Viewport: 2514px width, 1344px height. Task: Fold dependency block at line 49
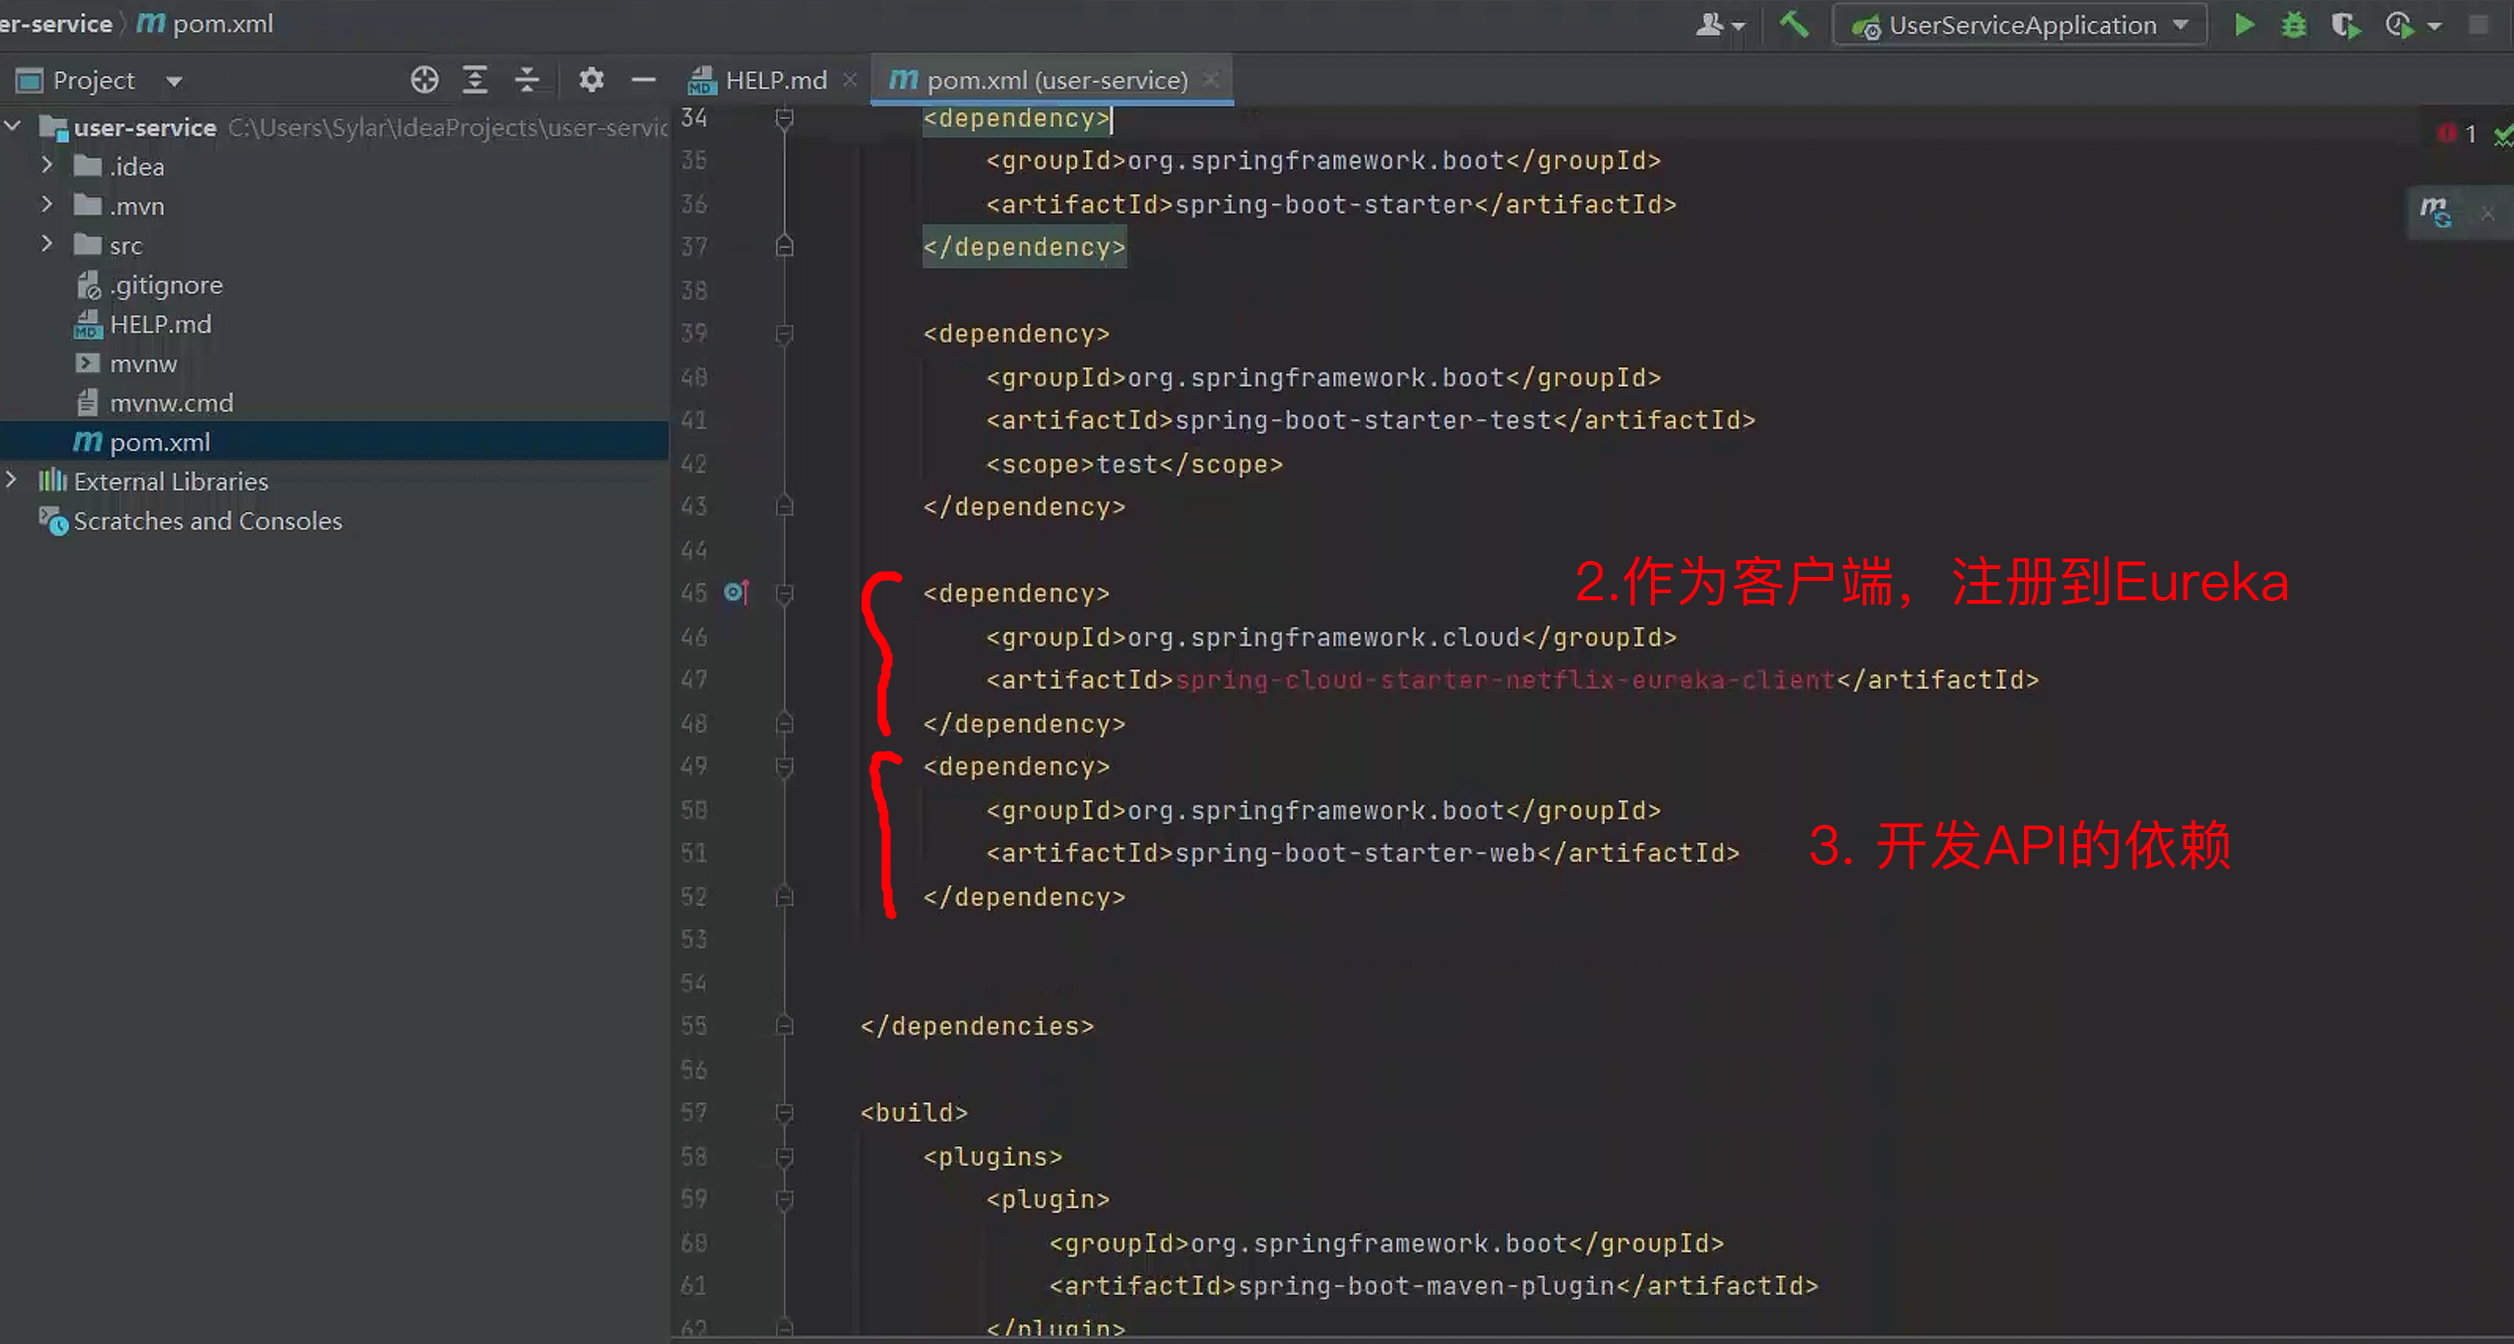(x=785, y=767)
